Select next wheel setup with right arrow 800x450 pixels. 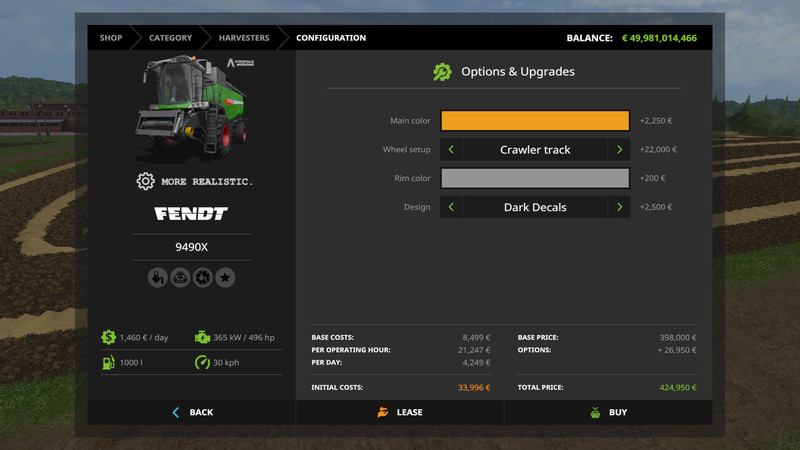point(619,150)
